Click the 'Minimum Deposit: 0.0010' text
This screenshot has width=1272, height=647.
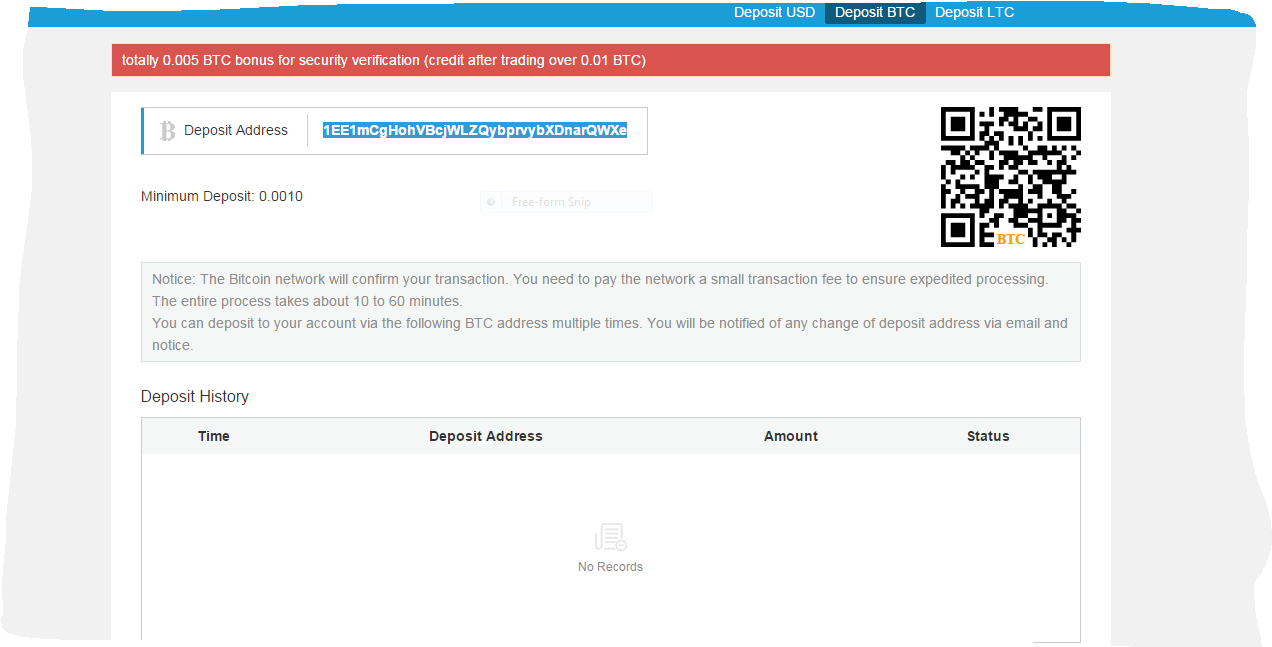coord(222,196)
